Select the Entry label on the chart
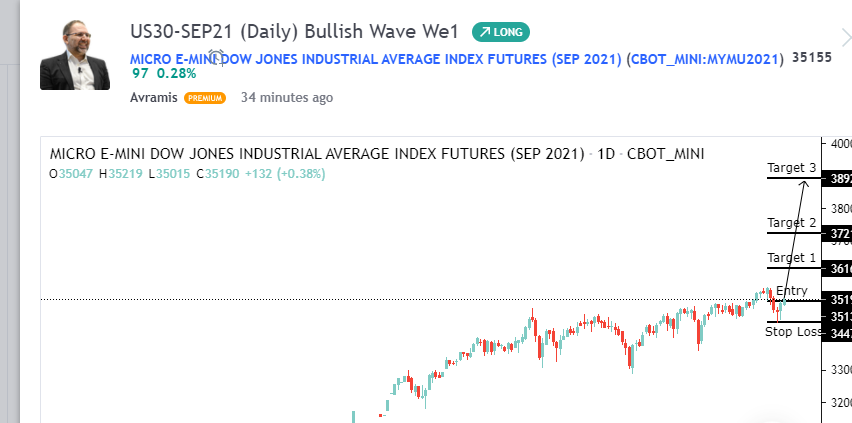 [x=791, y=291]
